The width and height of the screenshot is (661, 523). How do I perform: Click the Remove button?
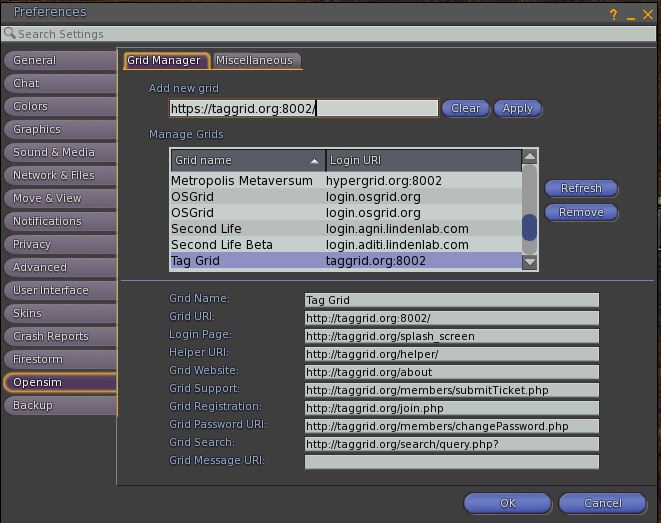click(581, 212)
